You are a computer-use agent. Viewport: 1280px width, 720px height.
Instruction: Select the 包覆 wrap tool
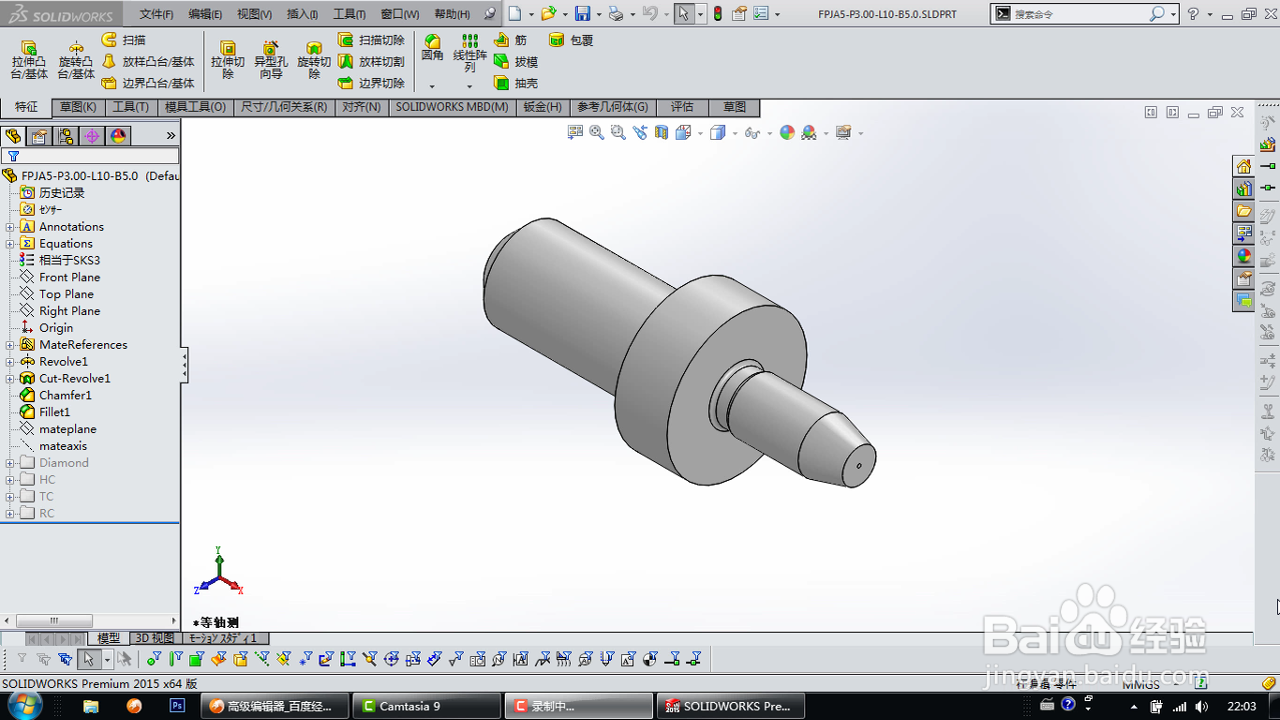point(572,40)
